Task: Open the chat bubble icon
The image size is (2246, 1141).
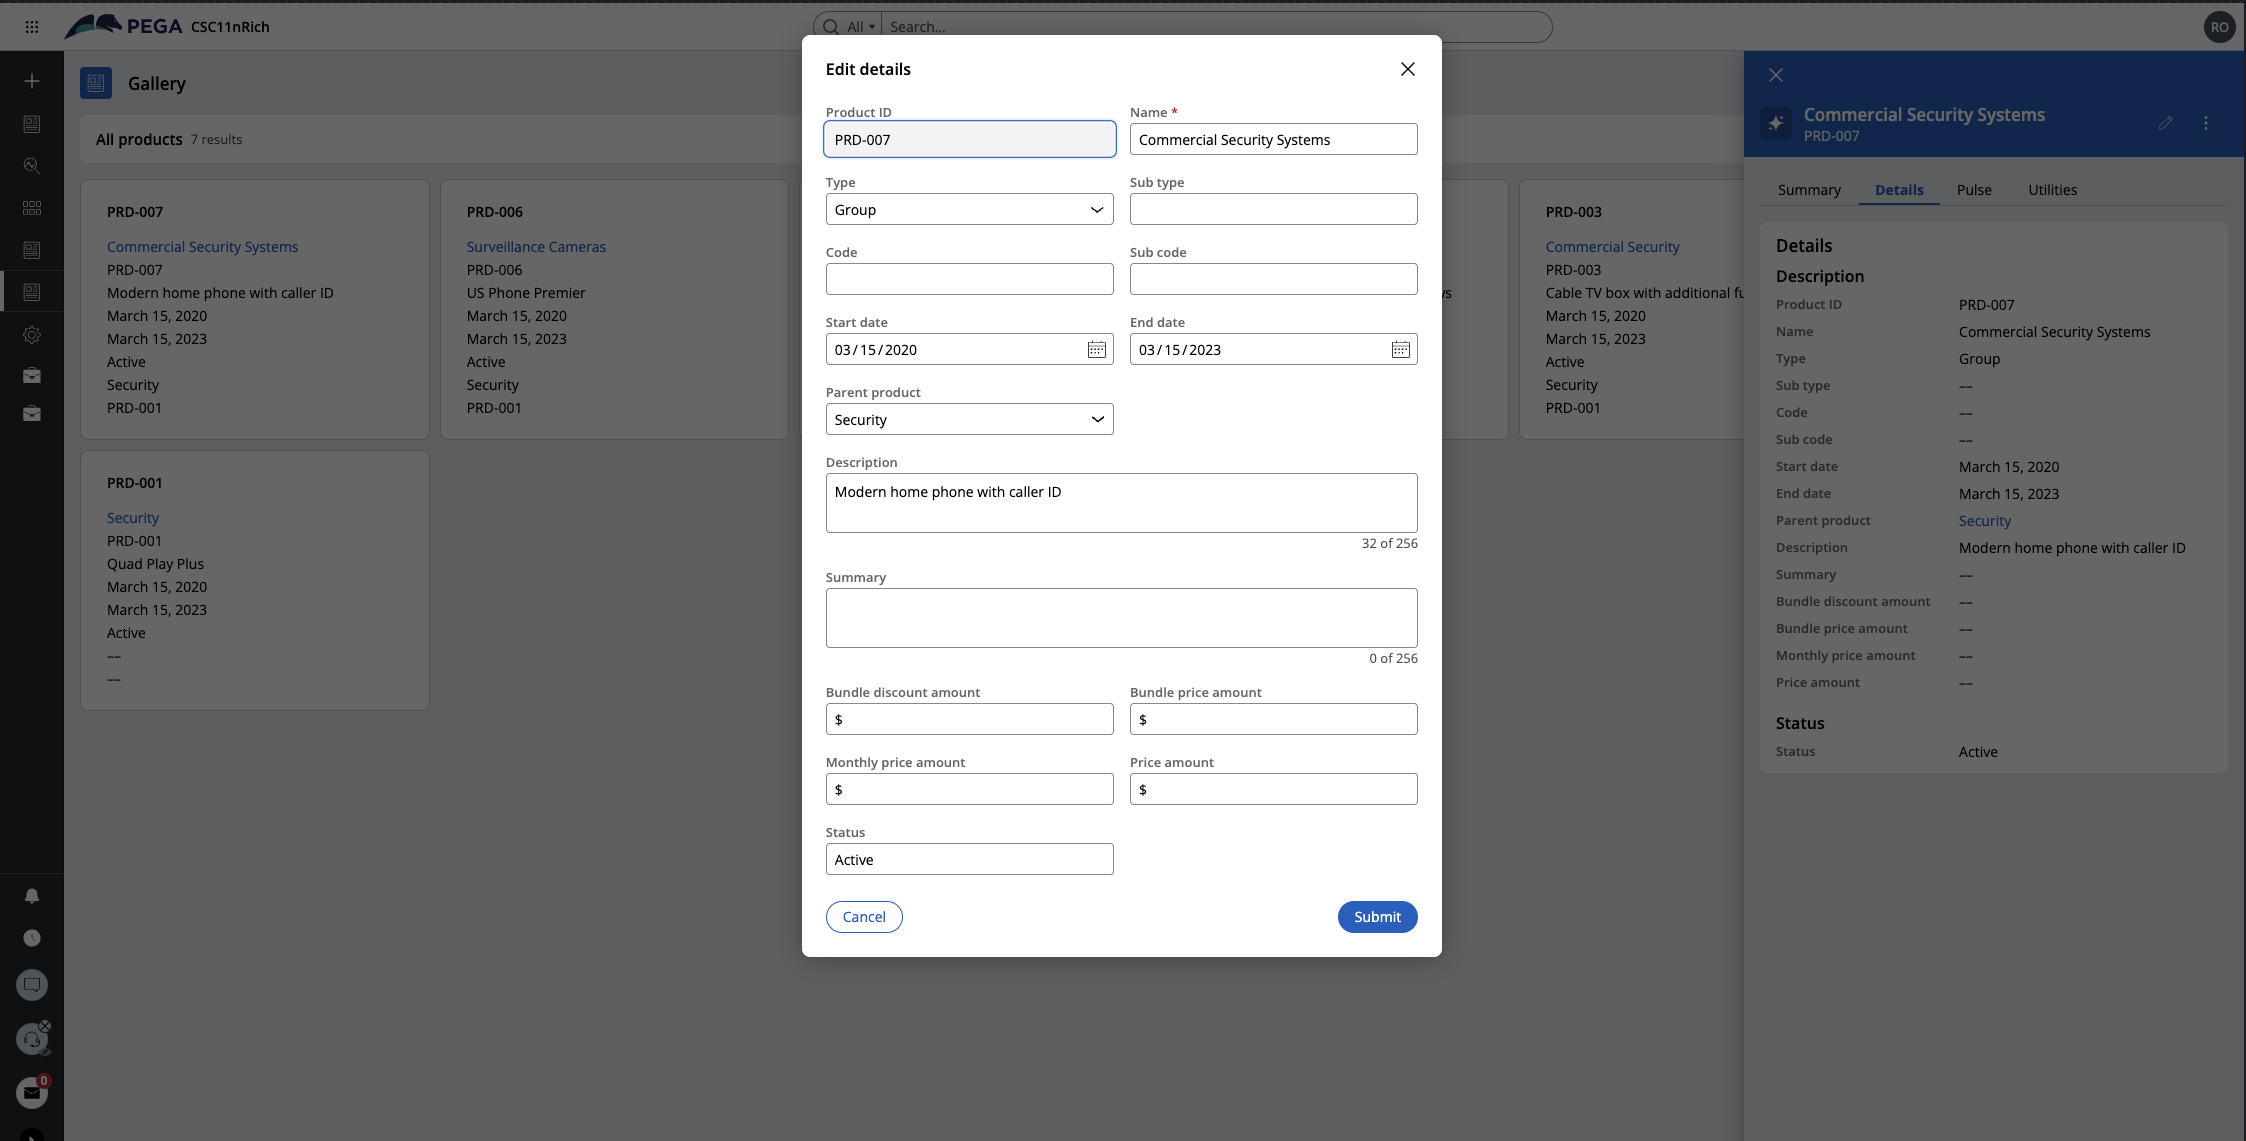Action: pyautogui.click(x=32, y=985)
